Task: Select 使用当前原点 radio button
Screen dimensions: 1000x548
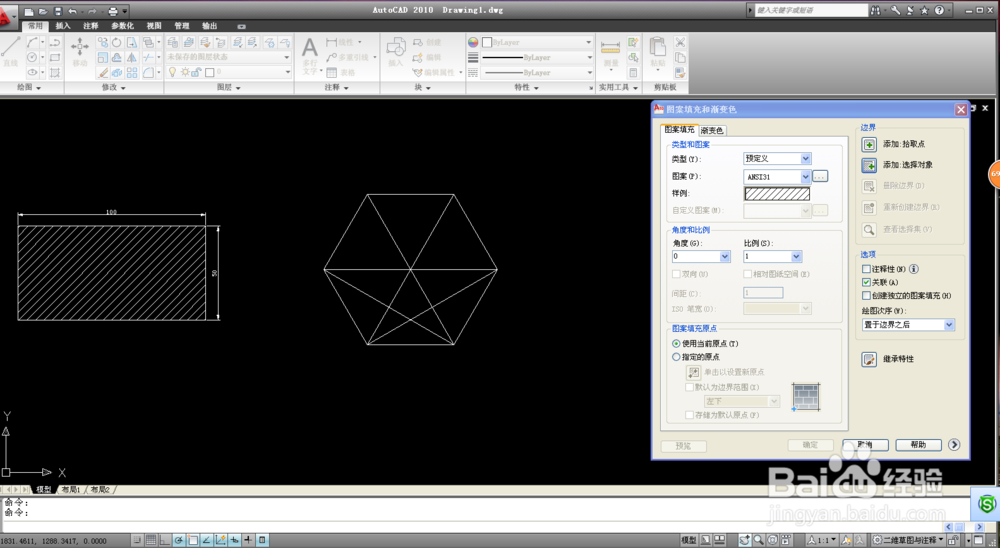Action: point(676,344)
